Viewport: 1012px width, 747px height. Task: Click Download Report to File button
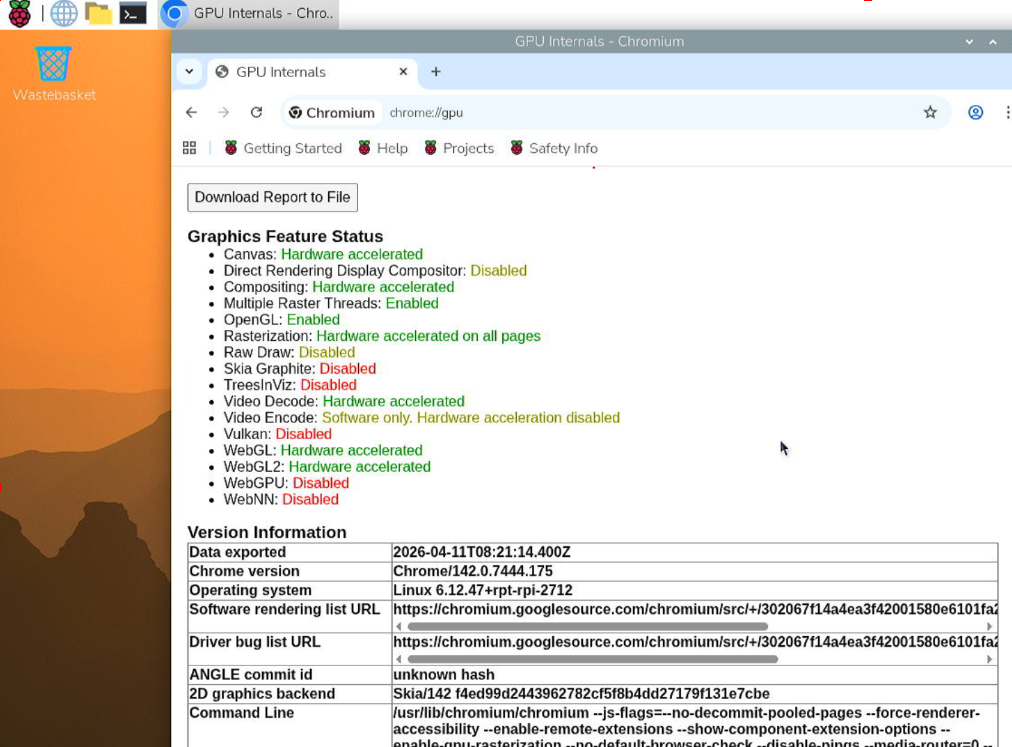coord(272,197)
